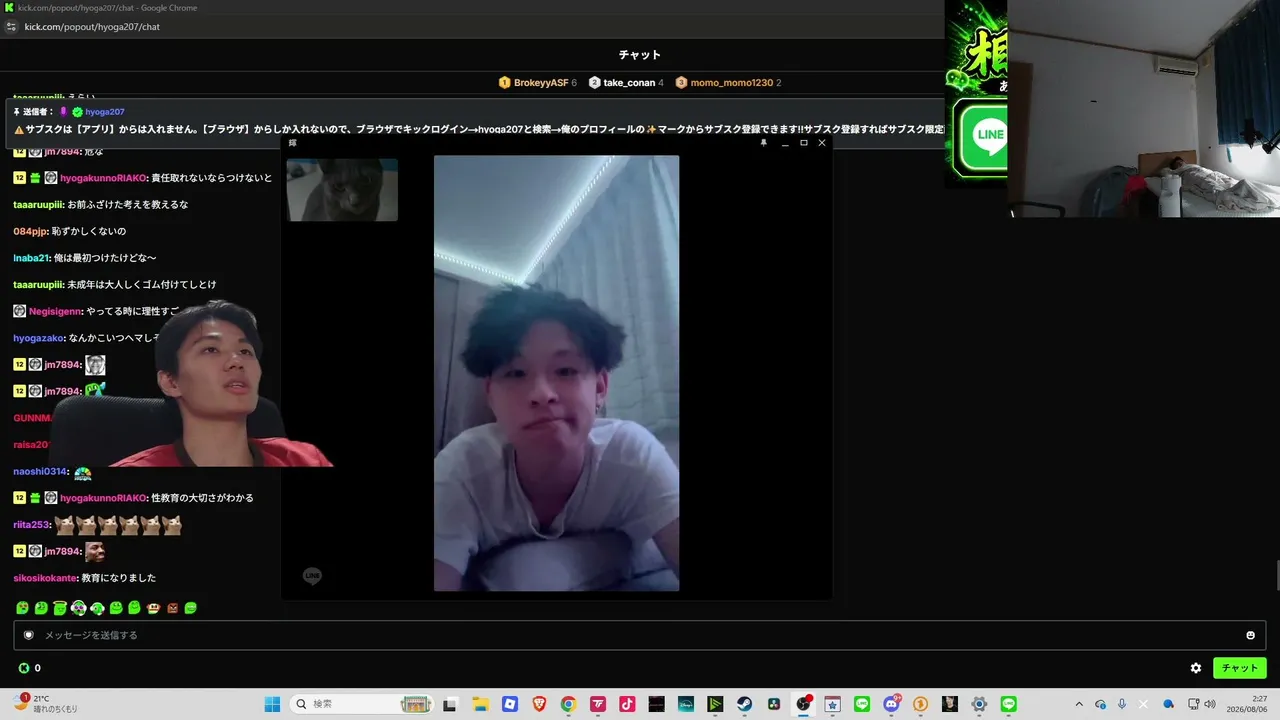Open TikTok from the taskbar
Image resolution: width=1280 pixels, height=720 pixels.
(627, 704)
